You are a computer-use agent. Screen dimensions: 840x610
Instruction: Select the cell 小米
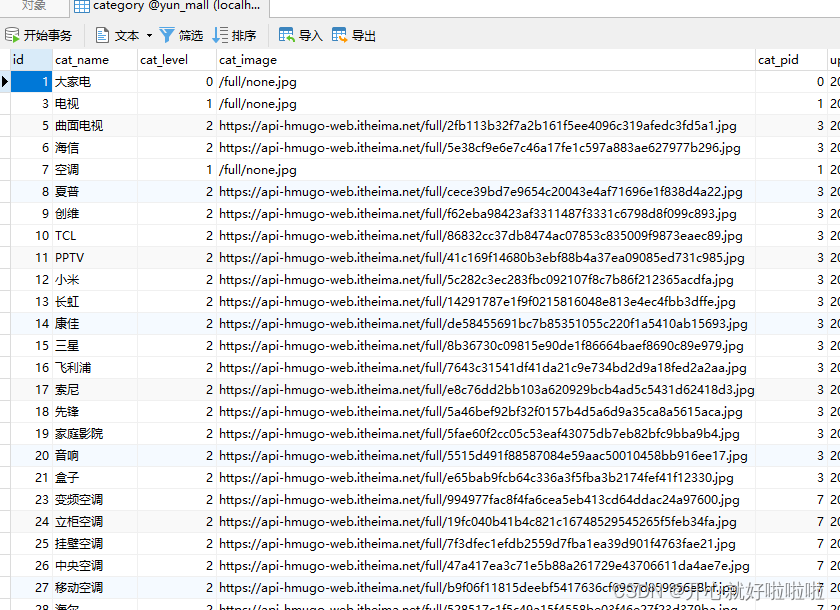pos(95,280)
